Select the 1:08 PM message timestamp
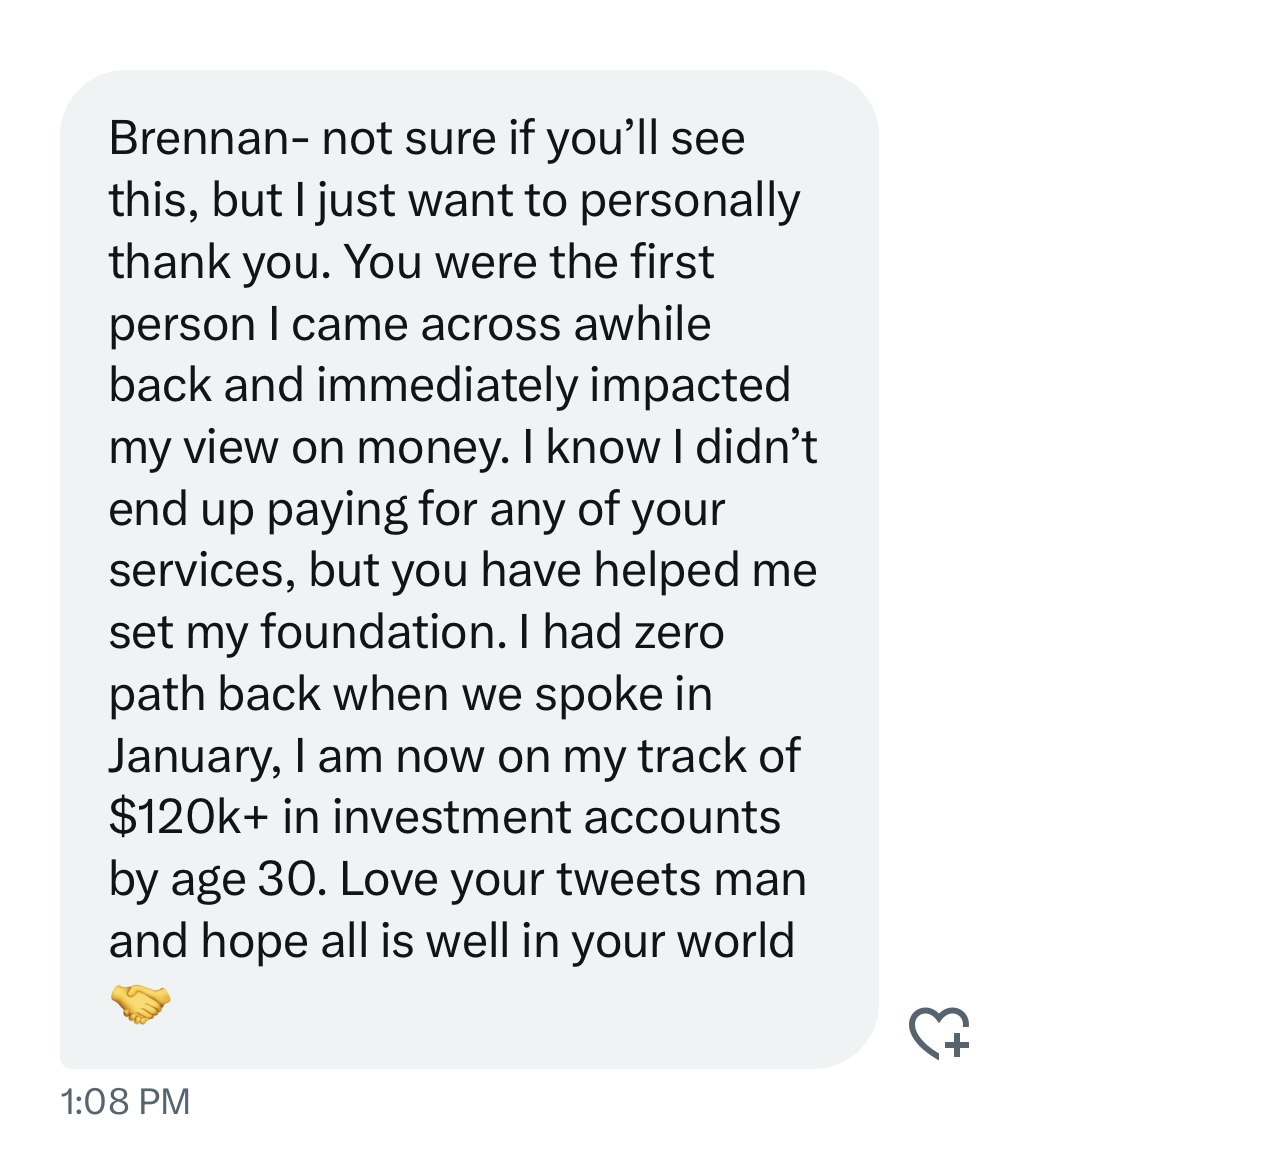Screen dimensions: 1284x1156 point(125,1101)
